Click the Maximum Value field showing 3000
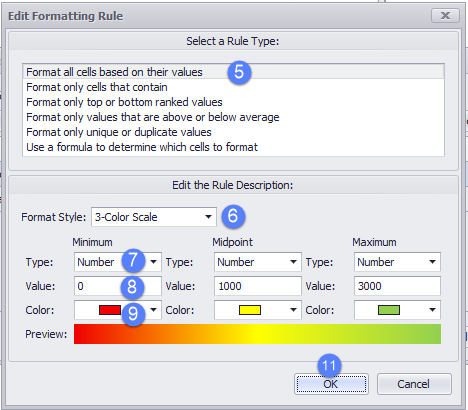Screen dimensions: 468x410 397,286
